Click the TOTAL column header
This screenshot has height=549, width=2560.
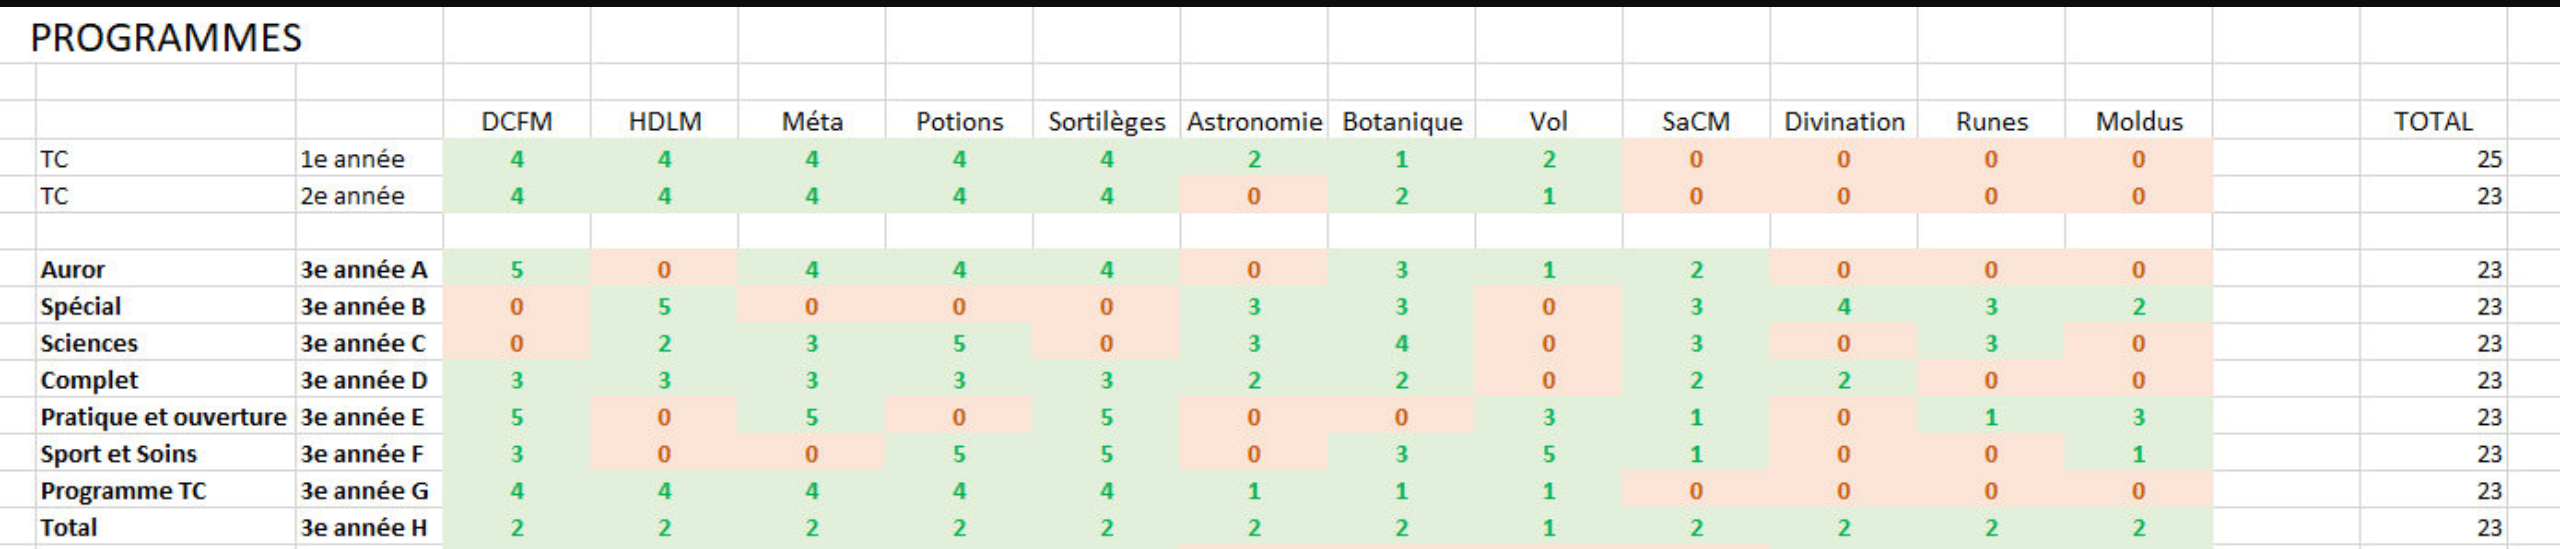coord(2432,122)
